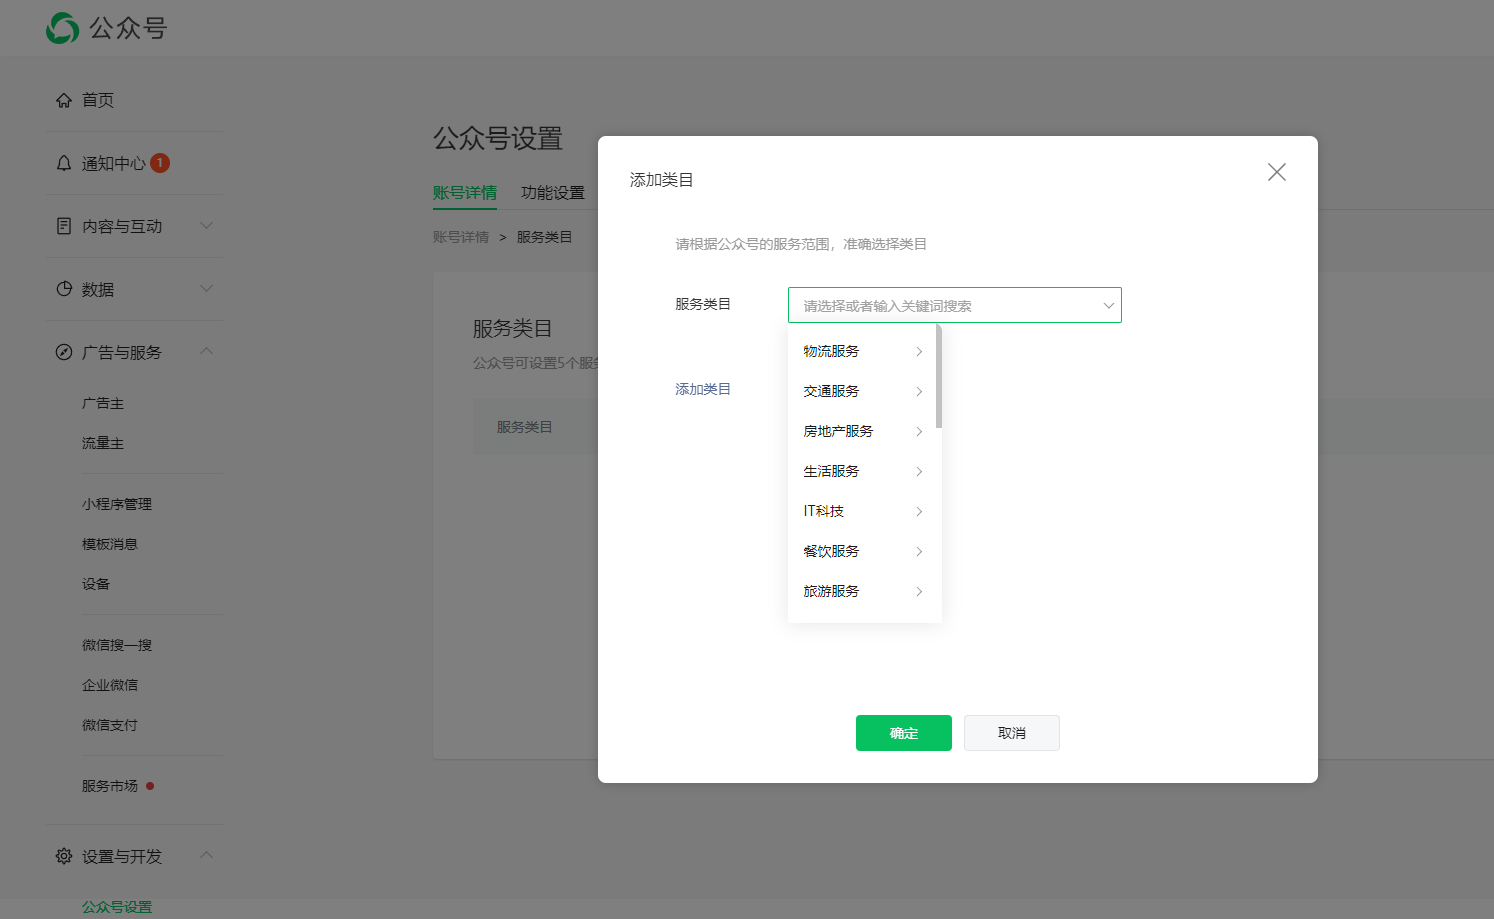Click the compass icon beside 广告与服务
This screenshot has width=1494, height=919.
(x=64, y=352)
